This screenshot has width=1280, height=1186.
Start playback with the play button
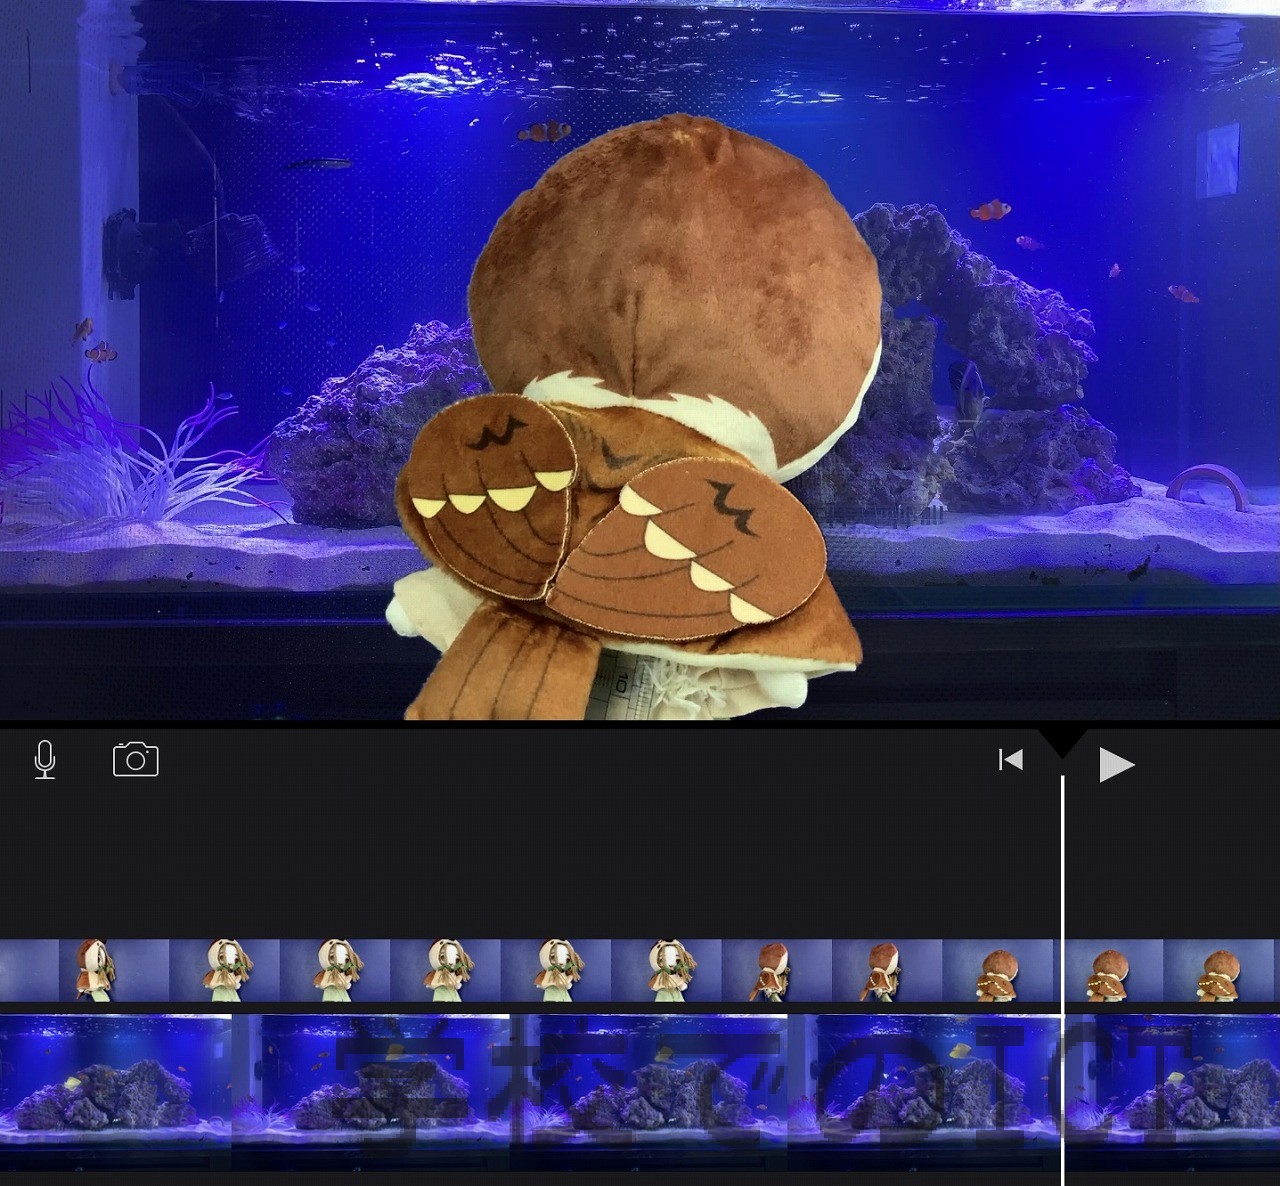coord(1116,765)
